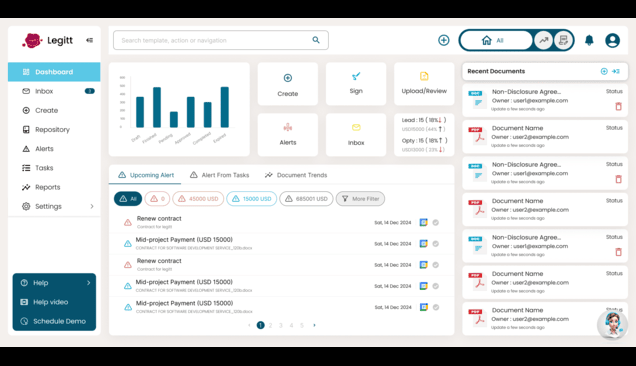Select the All alerts filter chip

click(x=128, y=199)
